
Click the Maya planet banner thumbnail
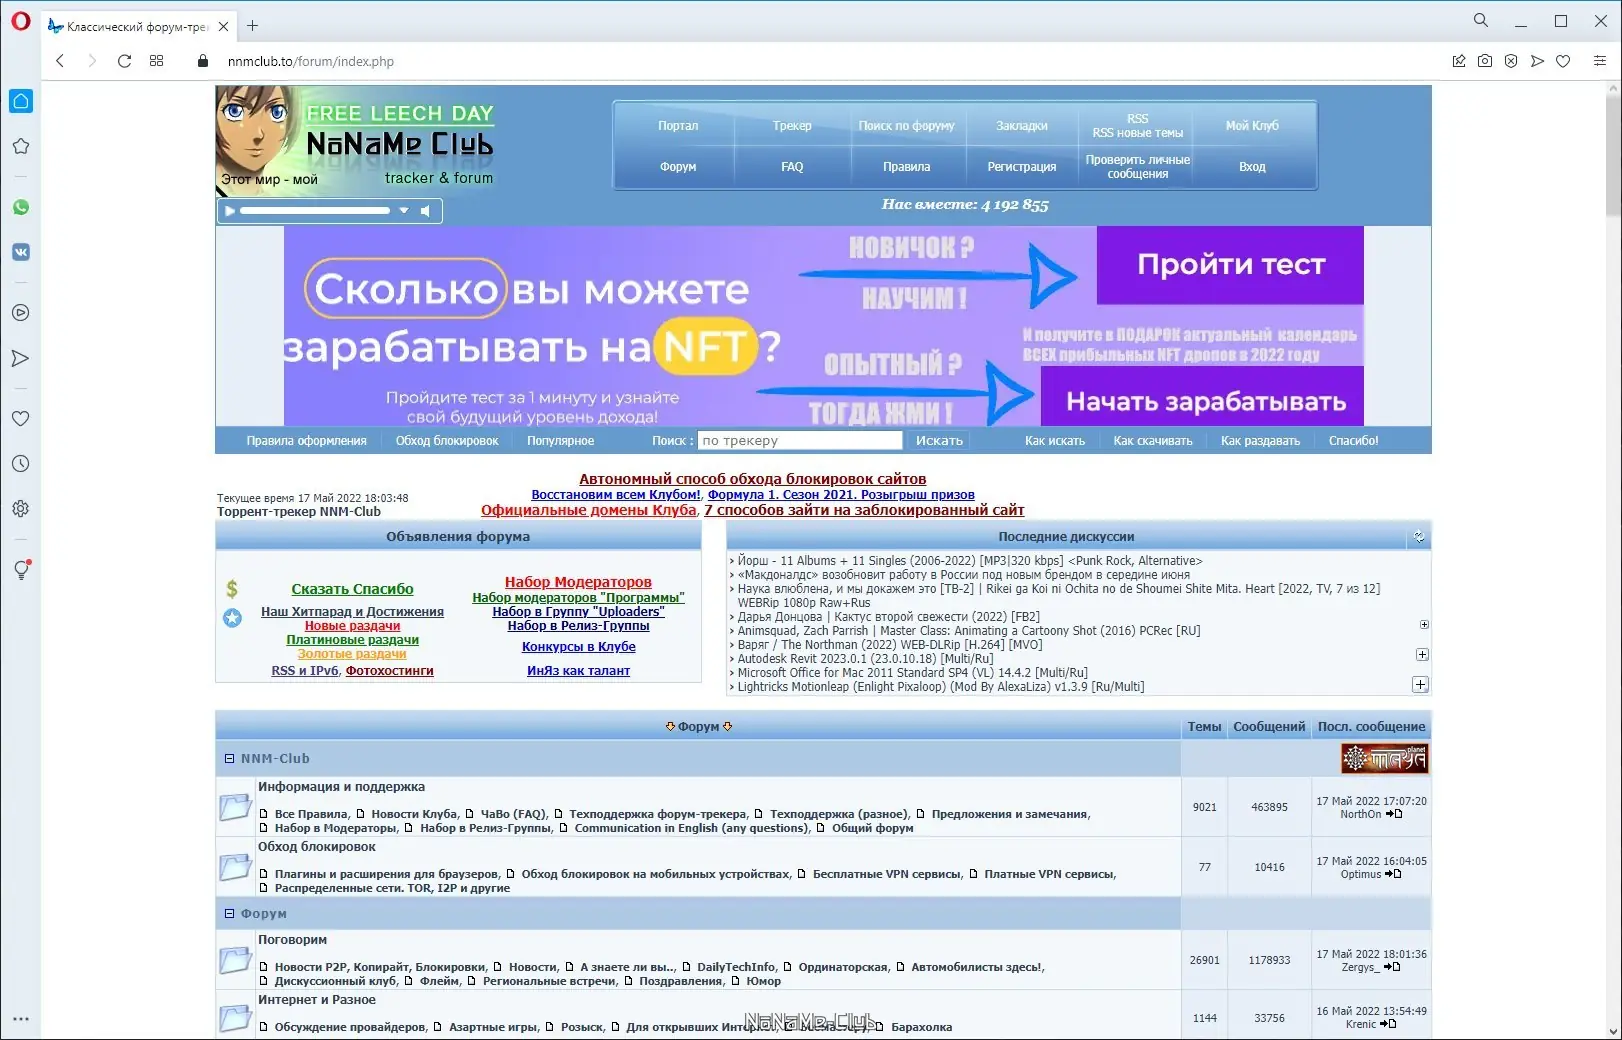[1384, 759]
